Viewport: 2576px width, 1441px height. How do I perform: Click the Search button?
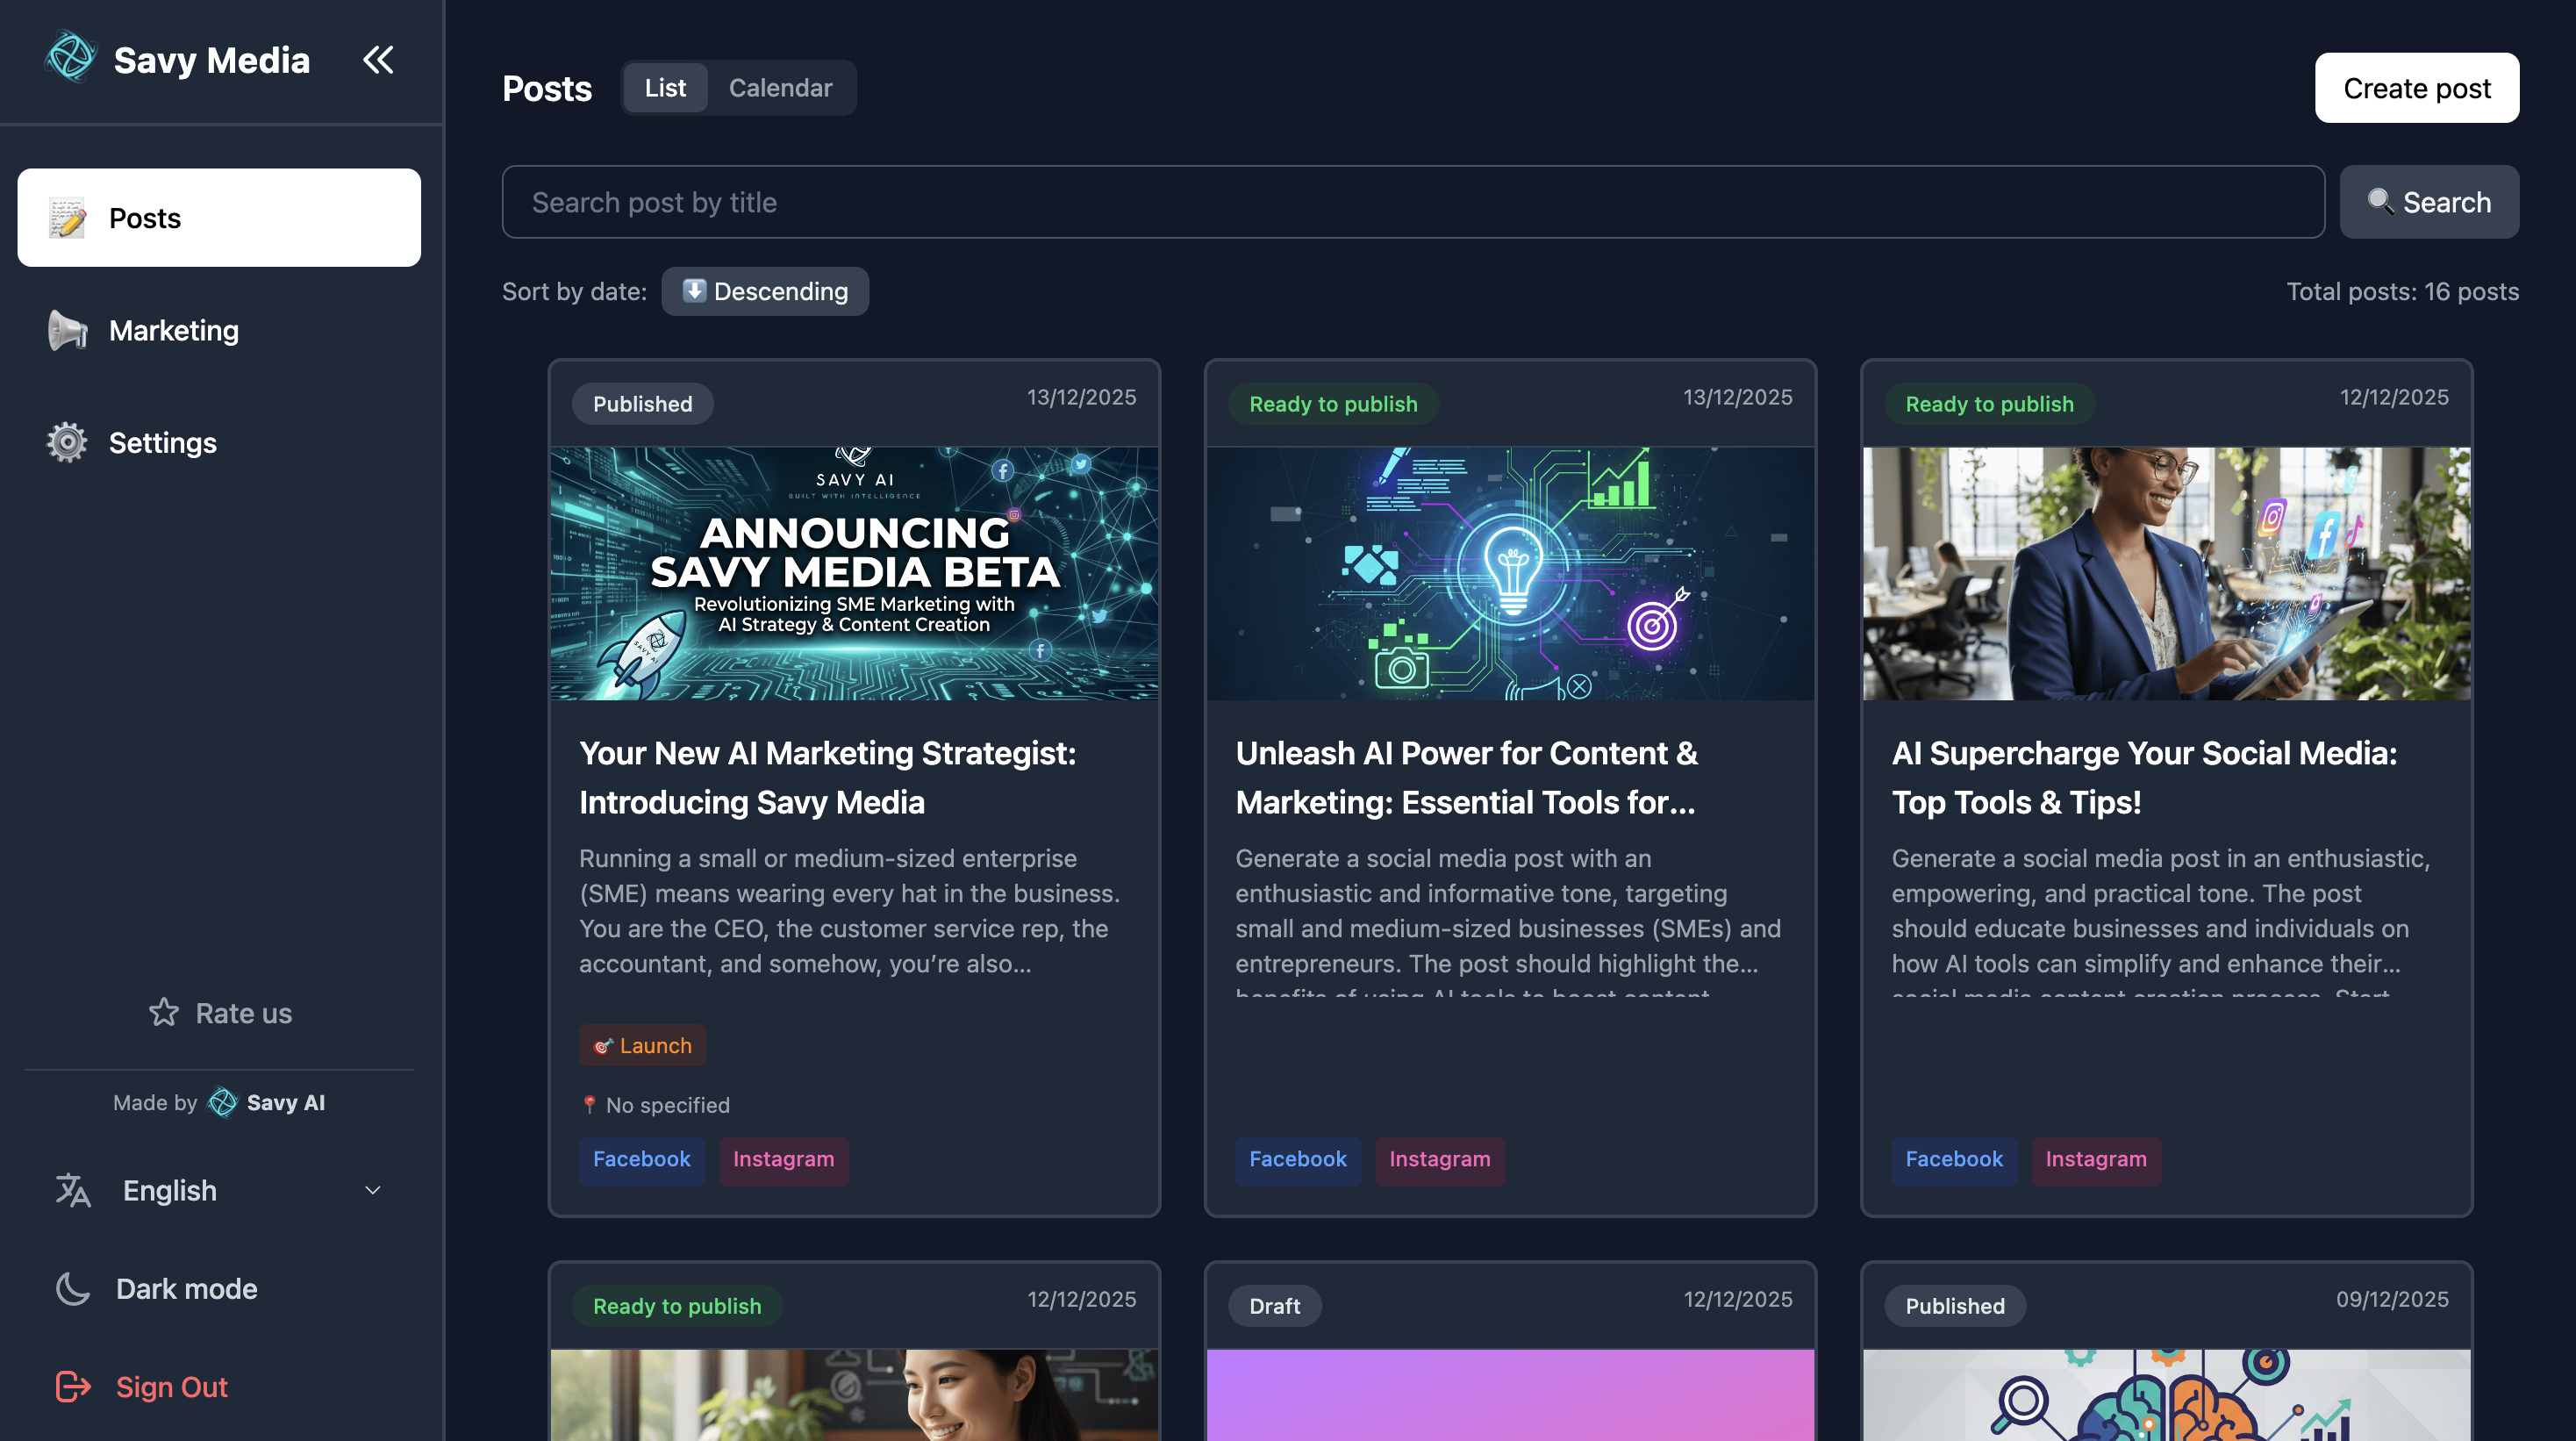pyautogui.click(x=2429, y=202)
